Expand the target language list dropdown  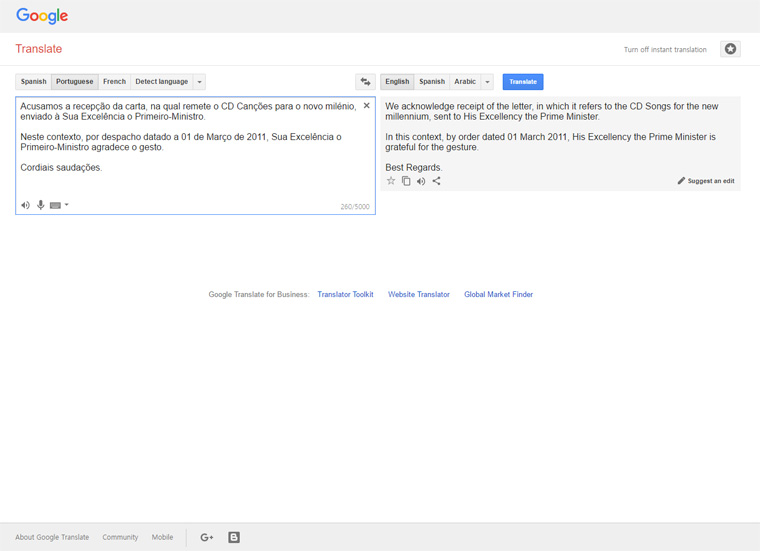[x=487, y=82]
